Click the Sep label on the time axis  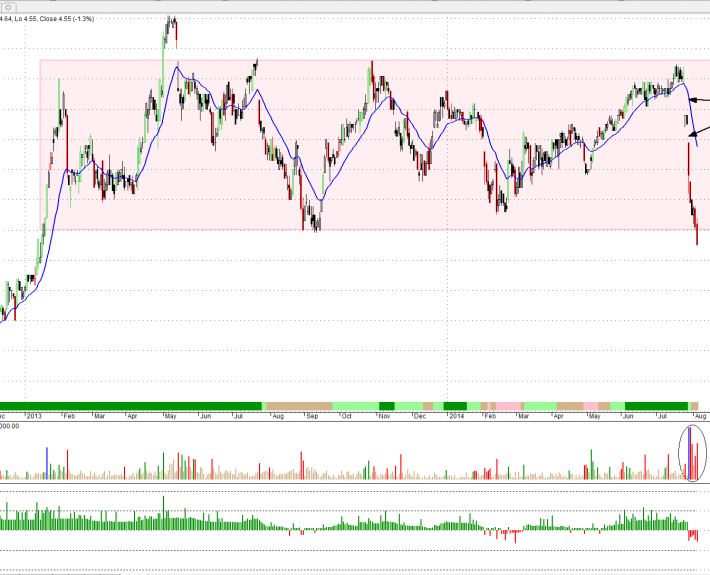coord(312,415)
